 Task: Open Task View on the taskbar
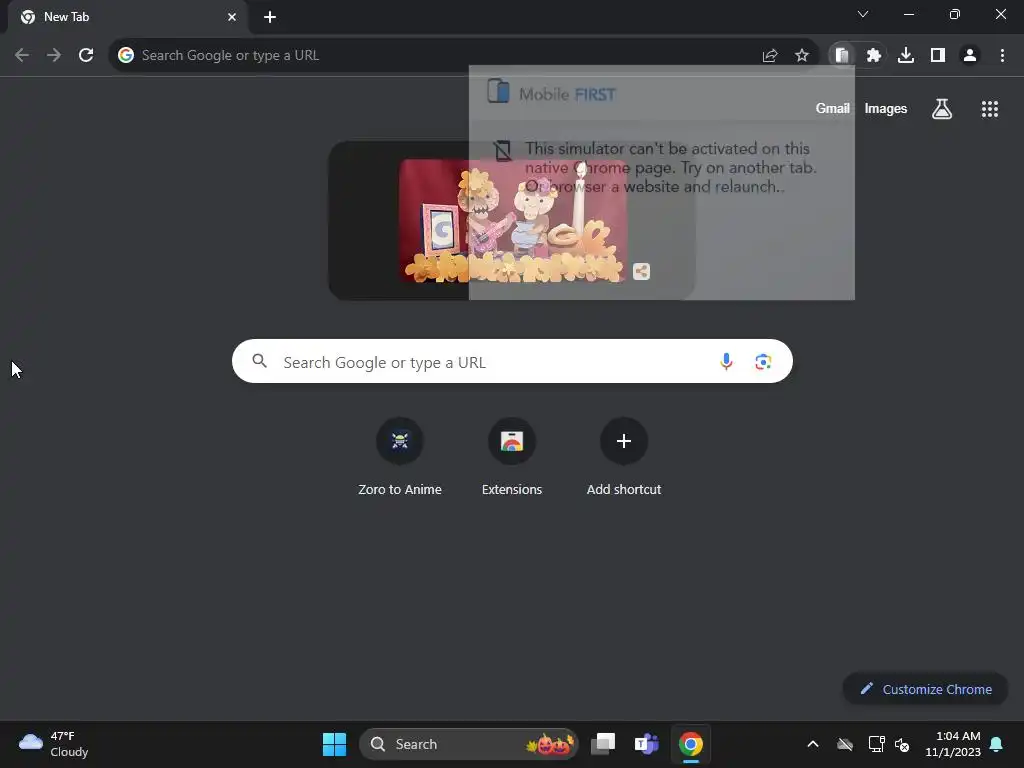tap(603, 744)
